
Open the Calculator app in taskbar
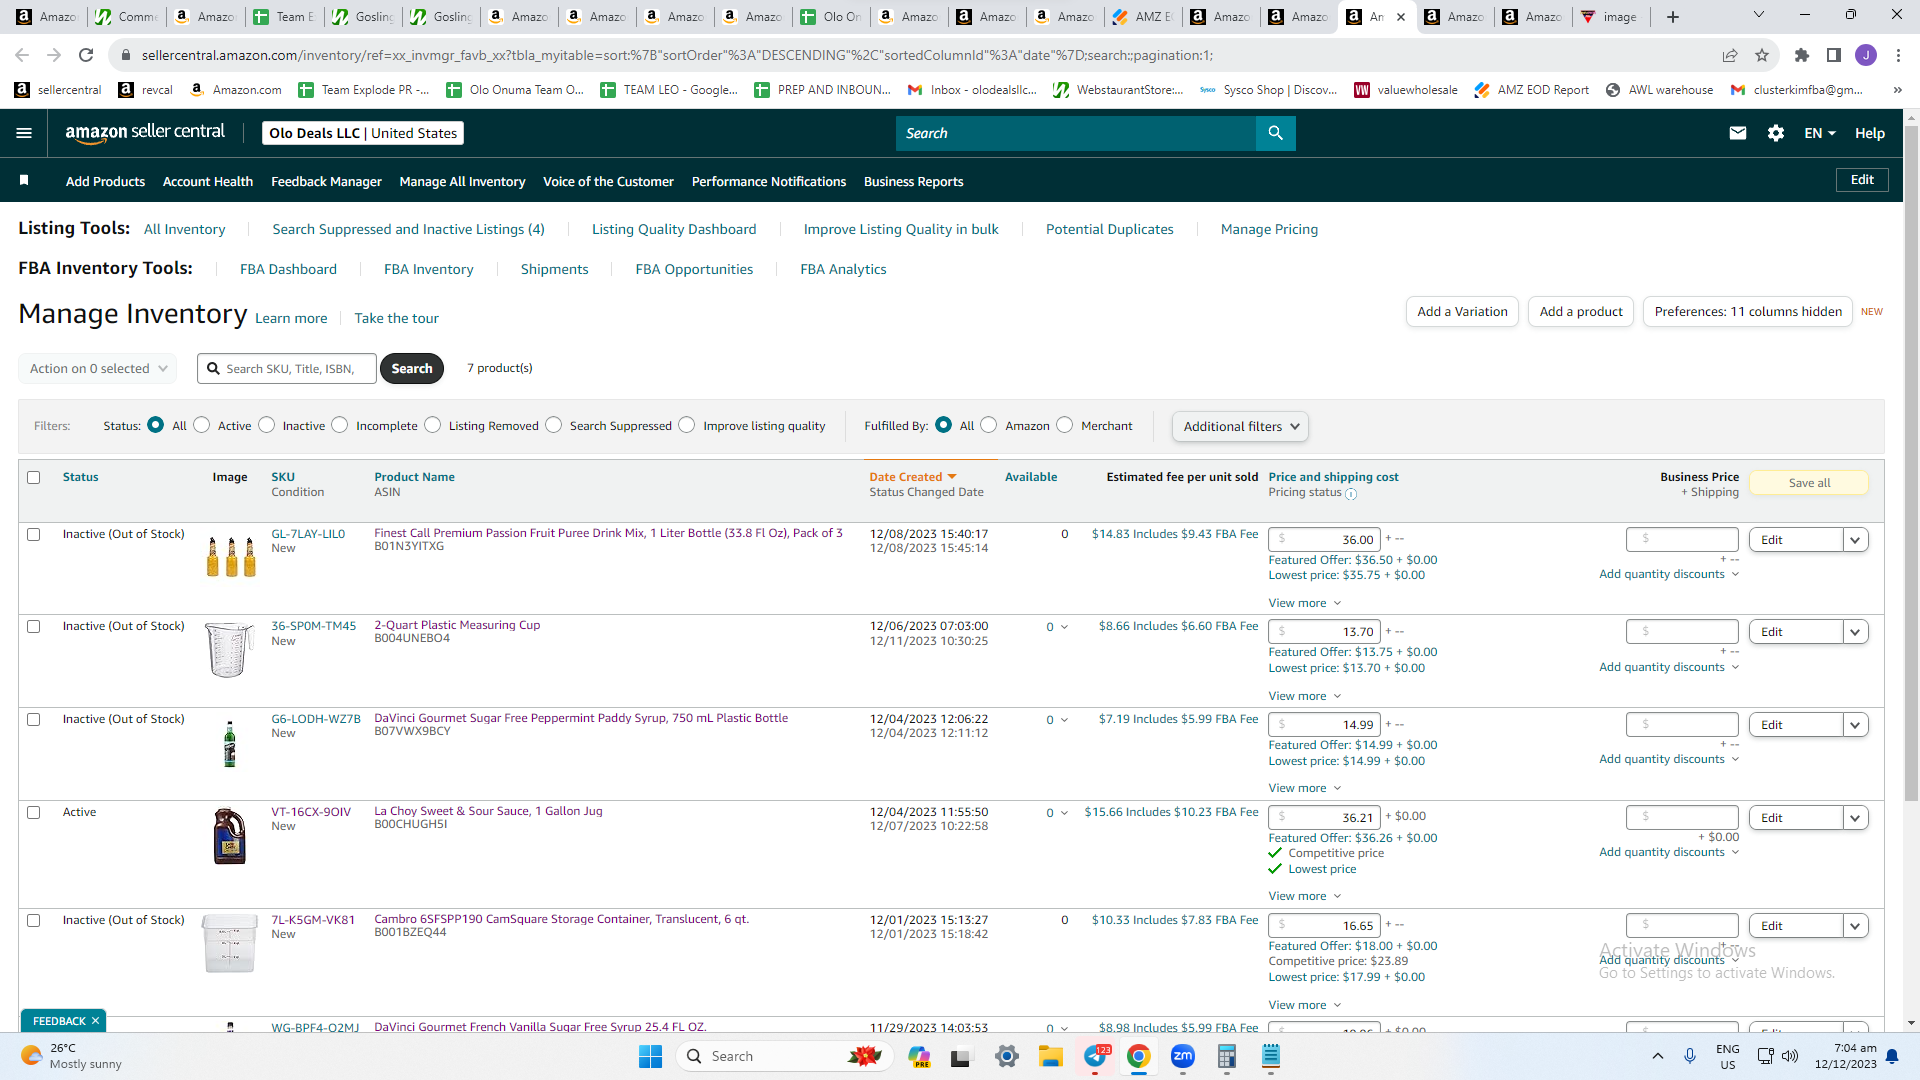[x=1227, y=1056]
